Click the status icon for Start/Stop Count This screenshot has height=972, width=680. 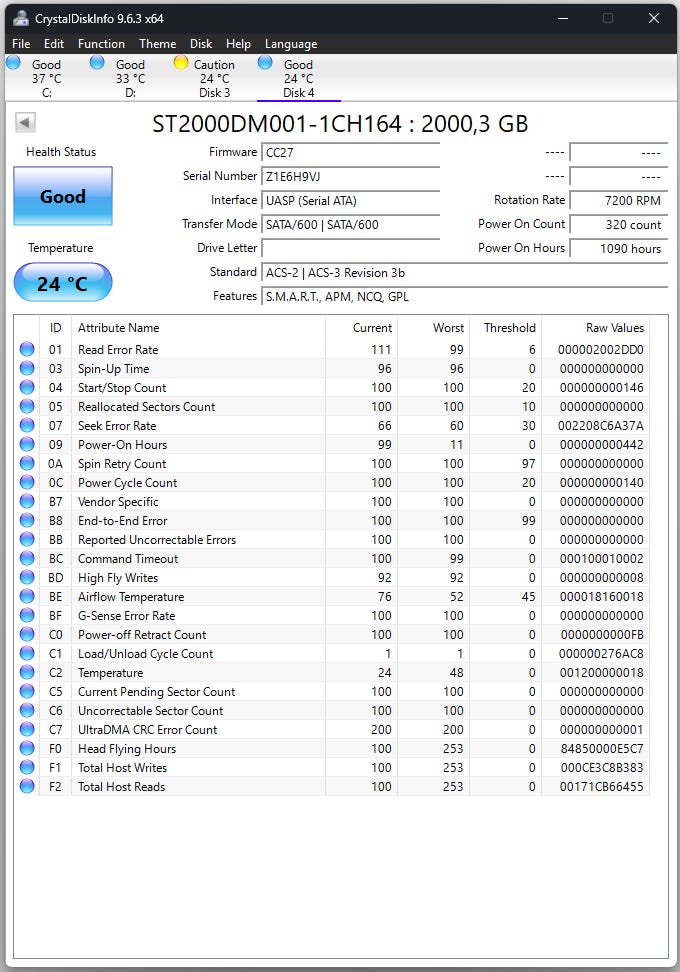coord(27,387)
